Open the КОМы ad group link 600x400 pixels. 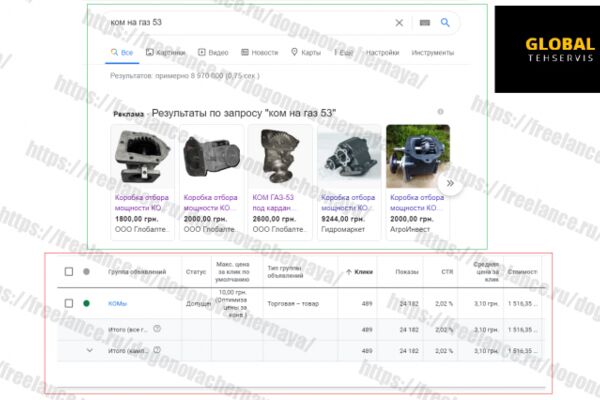click(x=117, y=304)
